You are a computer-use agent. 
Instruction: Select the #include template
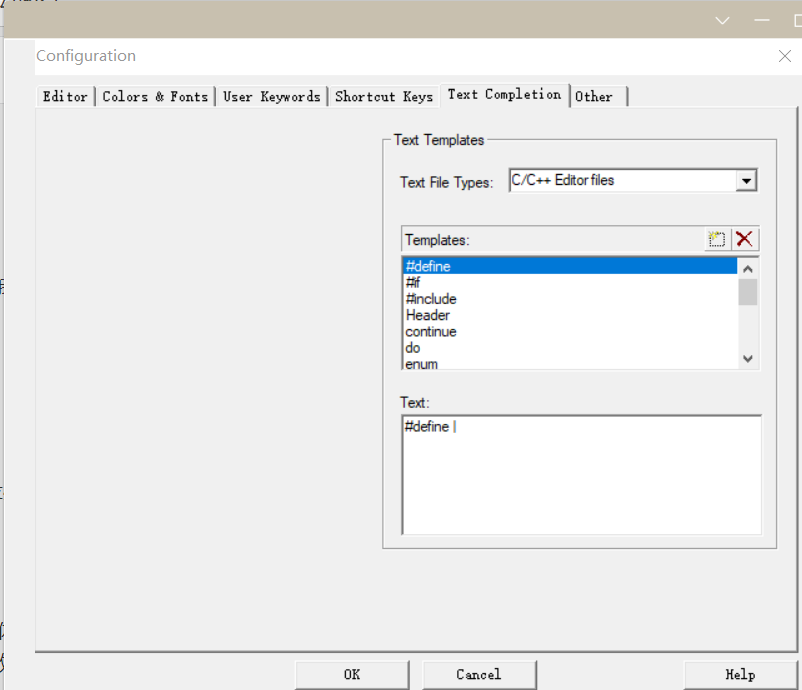click(570, 299)
